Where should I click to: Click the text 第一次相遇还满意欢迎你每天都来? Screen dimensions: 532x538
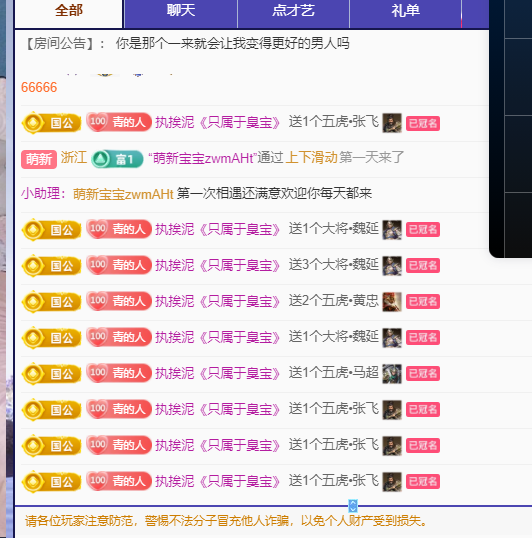274,194
